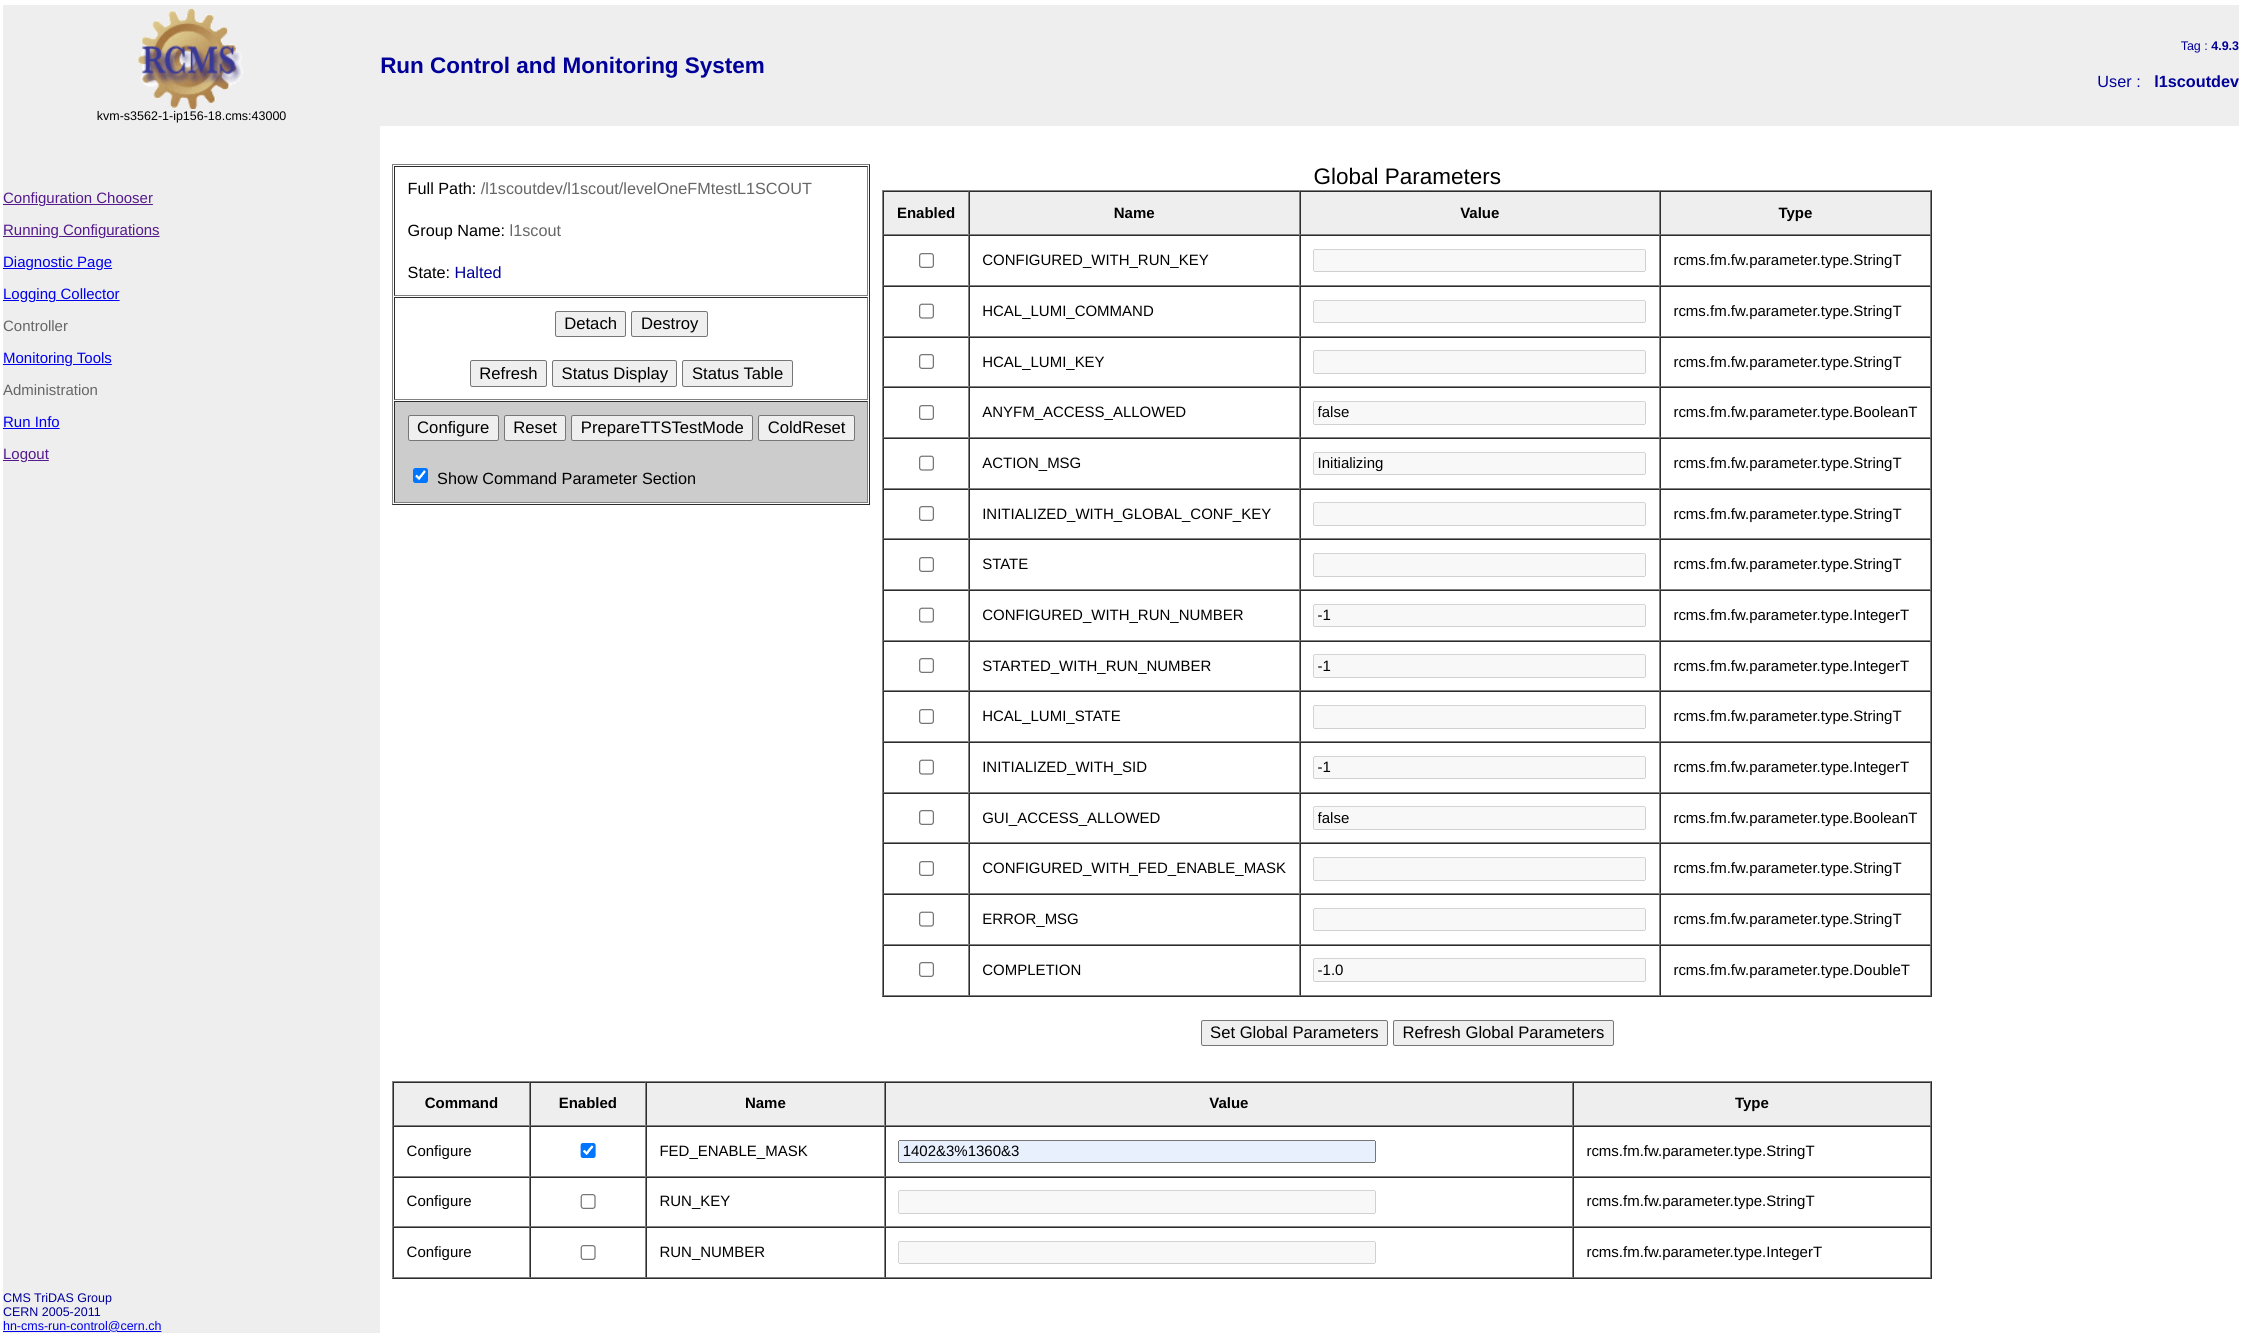Click the Configure command button
The height and width of the screenshot is (1339, 2244).
pos(453,428)
